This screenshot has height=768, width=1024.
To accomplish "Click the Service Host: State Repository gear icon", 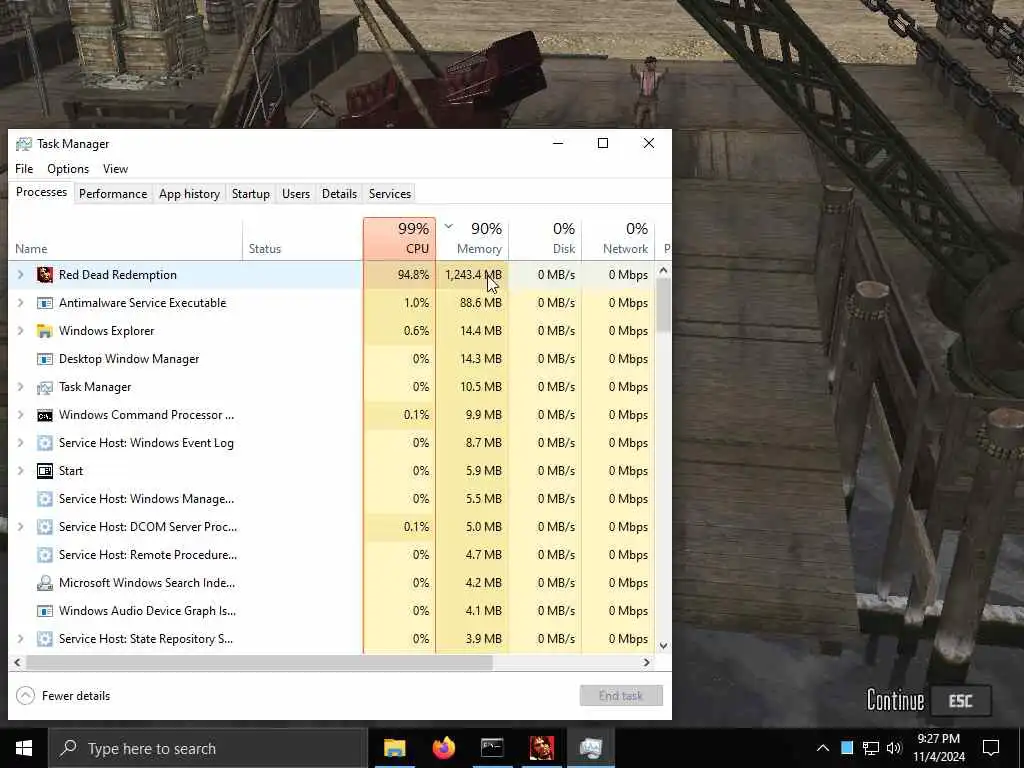I will tap(44, 639).
